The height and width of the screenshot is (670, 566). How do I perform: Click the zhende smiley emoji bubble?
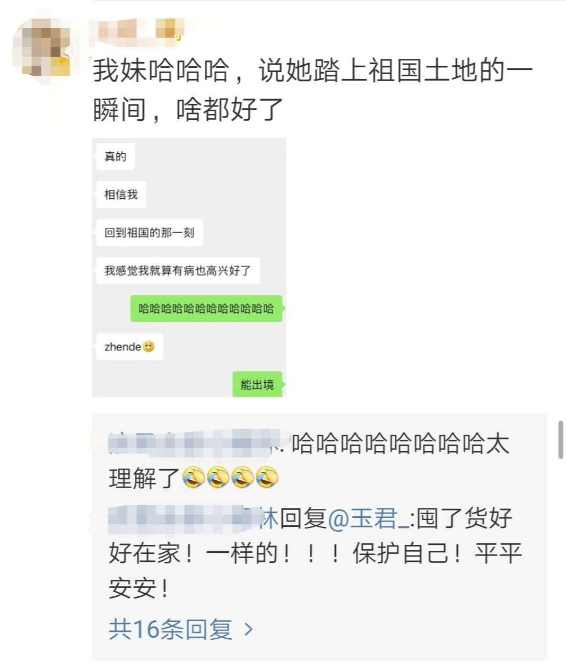click(x=129, y=347)
